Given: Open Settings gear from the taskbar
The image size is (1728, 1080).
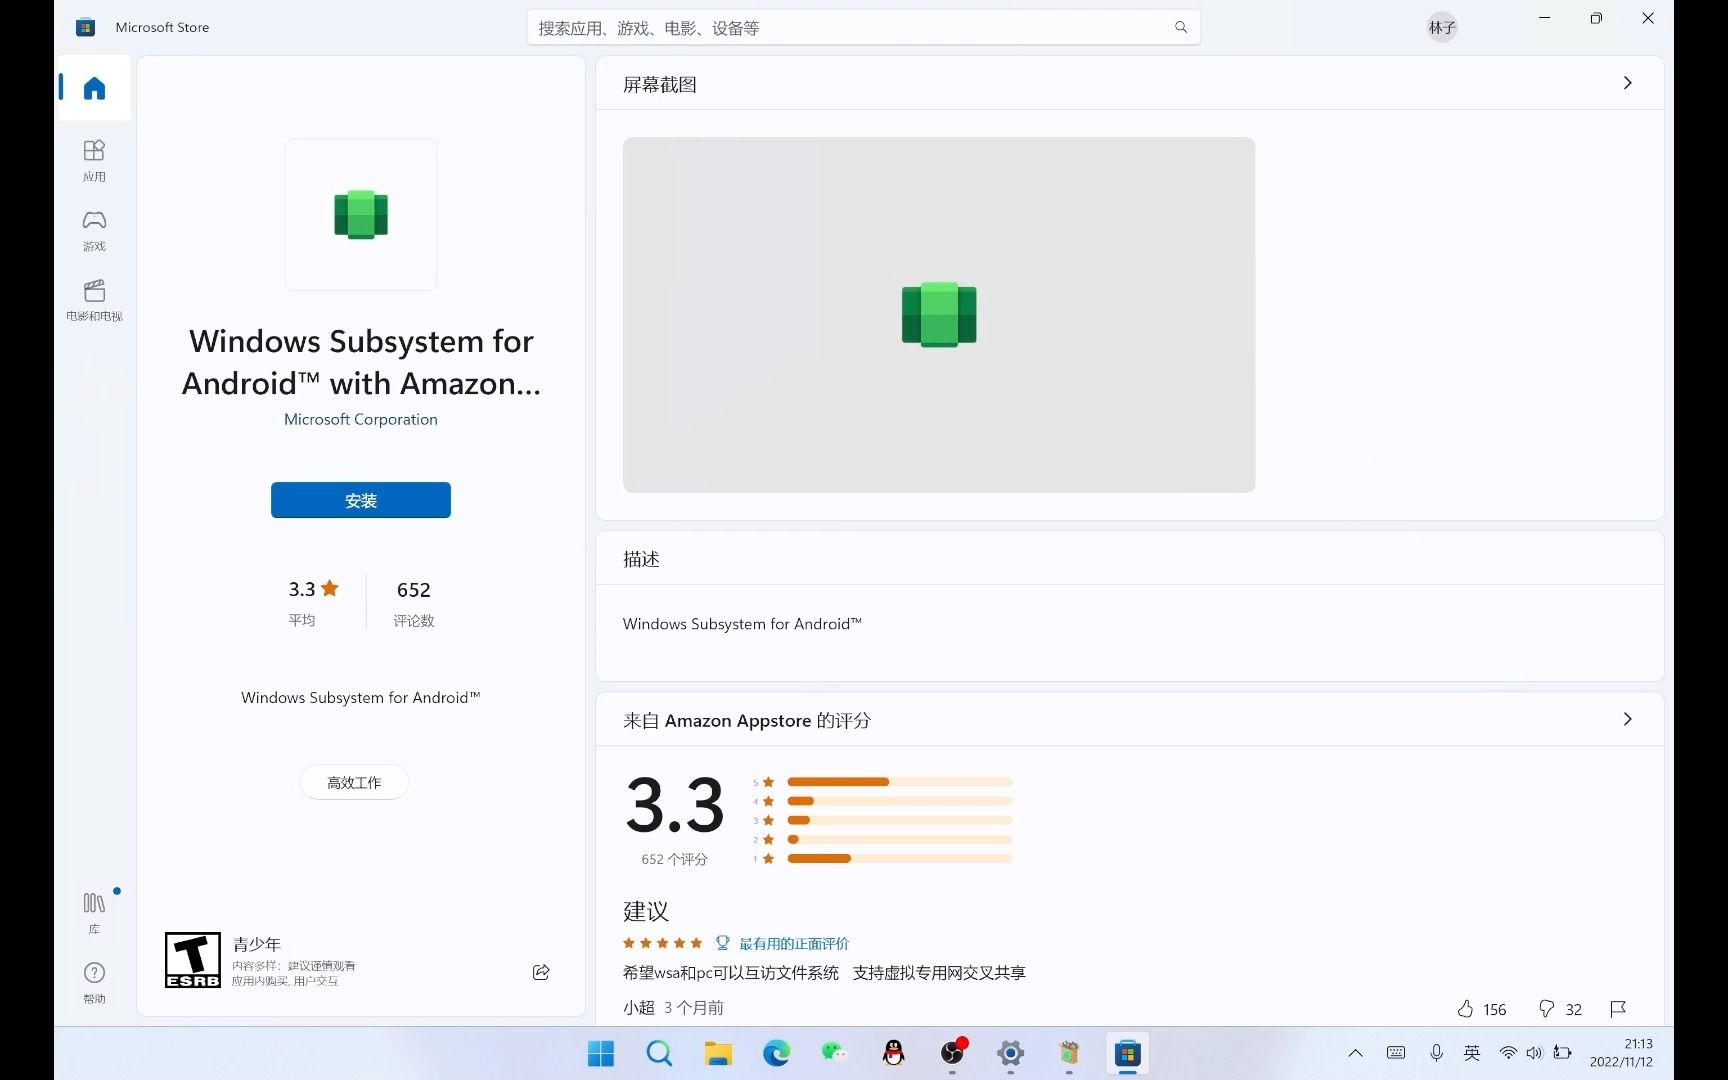Looking at the screenshot, I should click(x=1011, y=1053).
